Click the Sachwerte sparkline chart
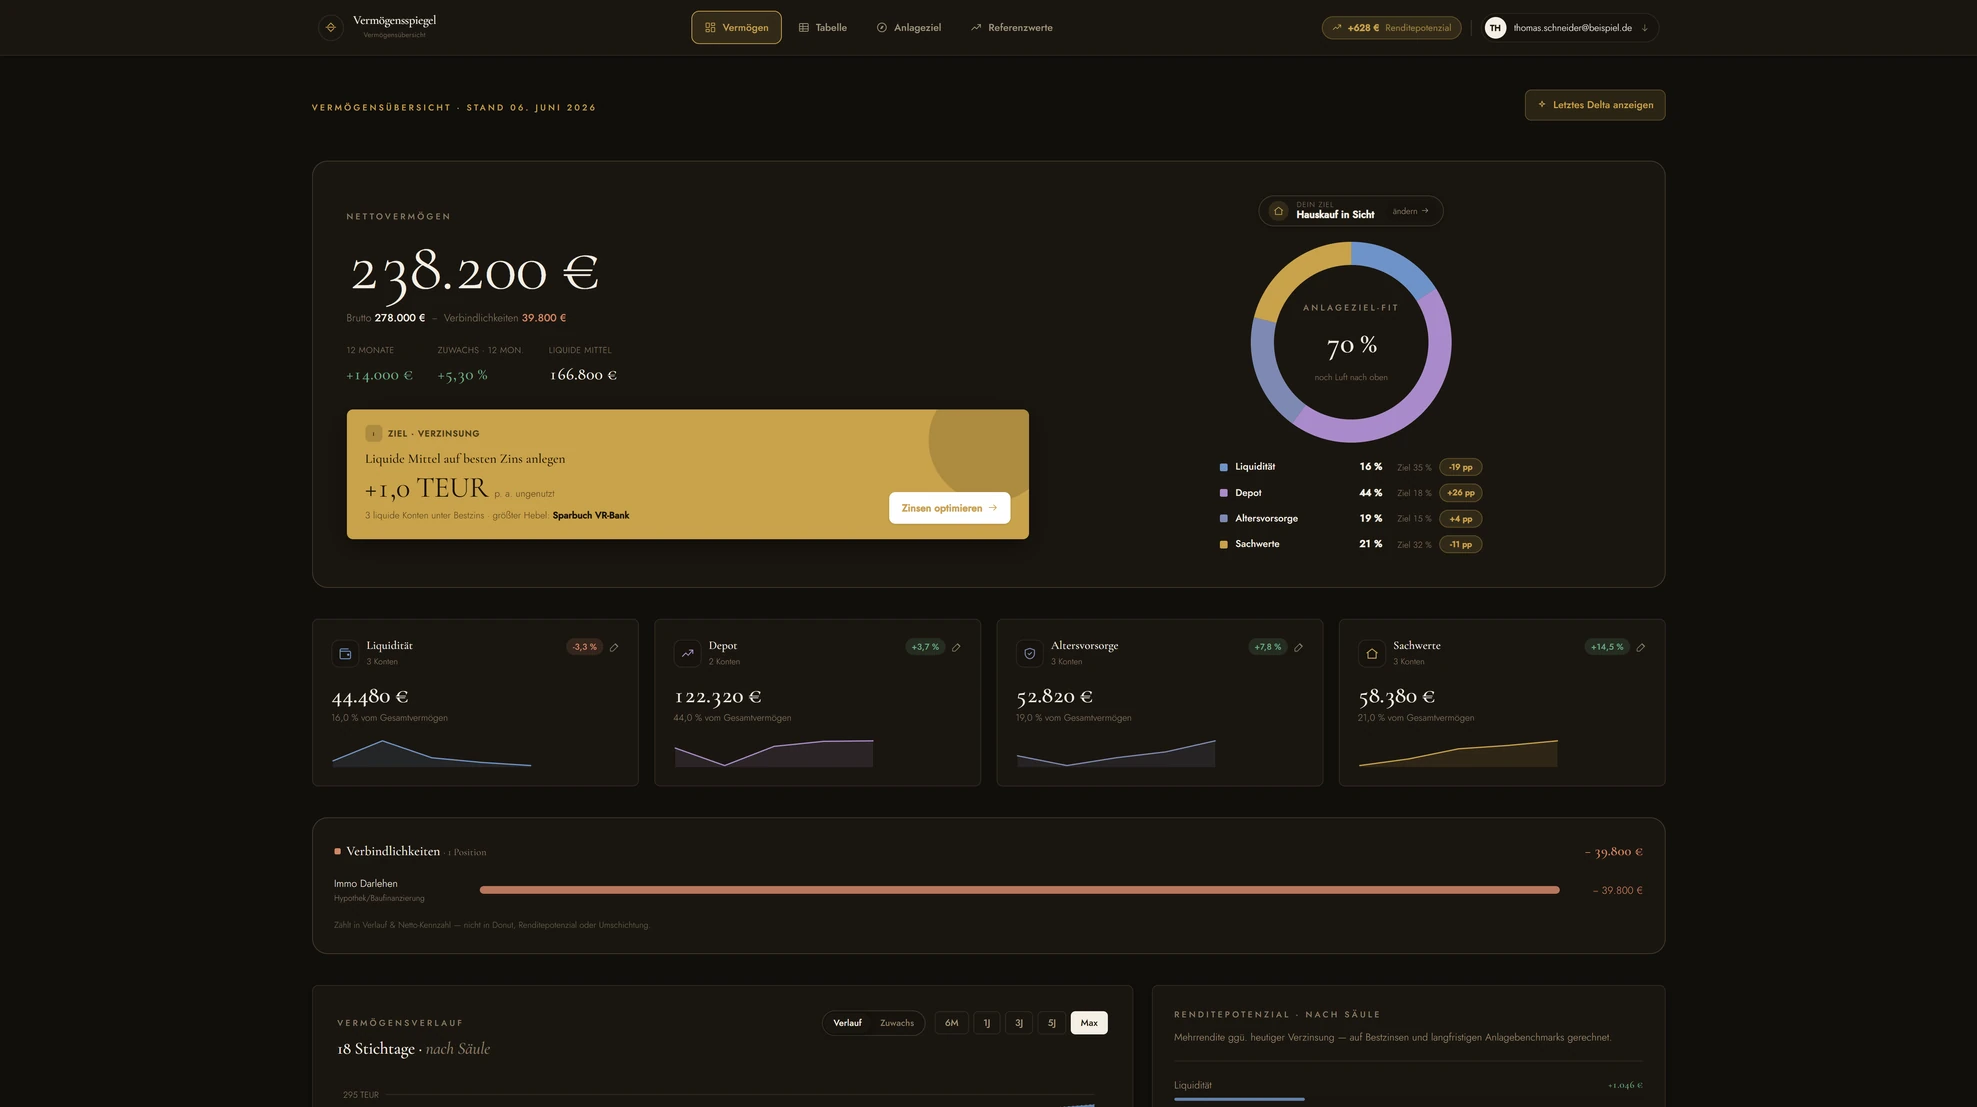1977x1107 pixels. [x=1458, y=753]
